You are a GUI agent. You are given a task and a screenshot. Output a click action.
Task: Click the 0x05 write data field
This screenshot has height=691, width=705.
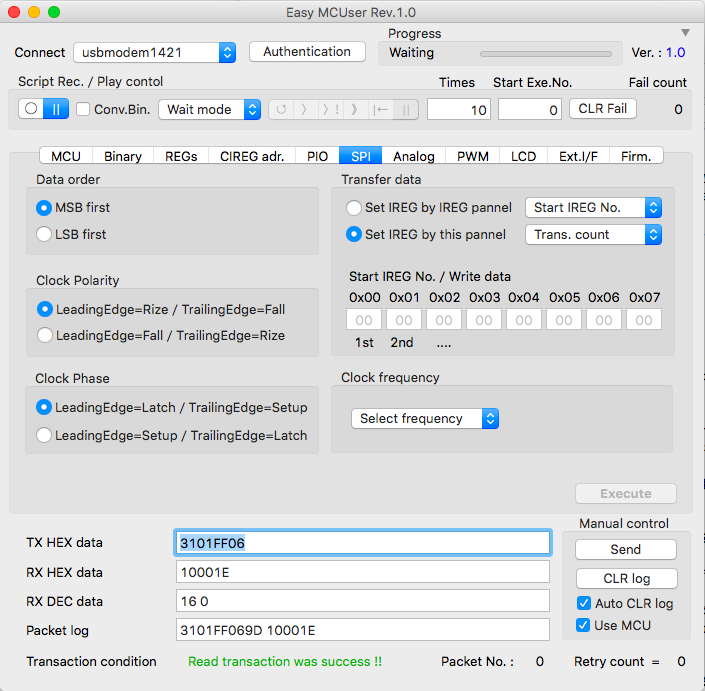[564, 319]
